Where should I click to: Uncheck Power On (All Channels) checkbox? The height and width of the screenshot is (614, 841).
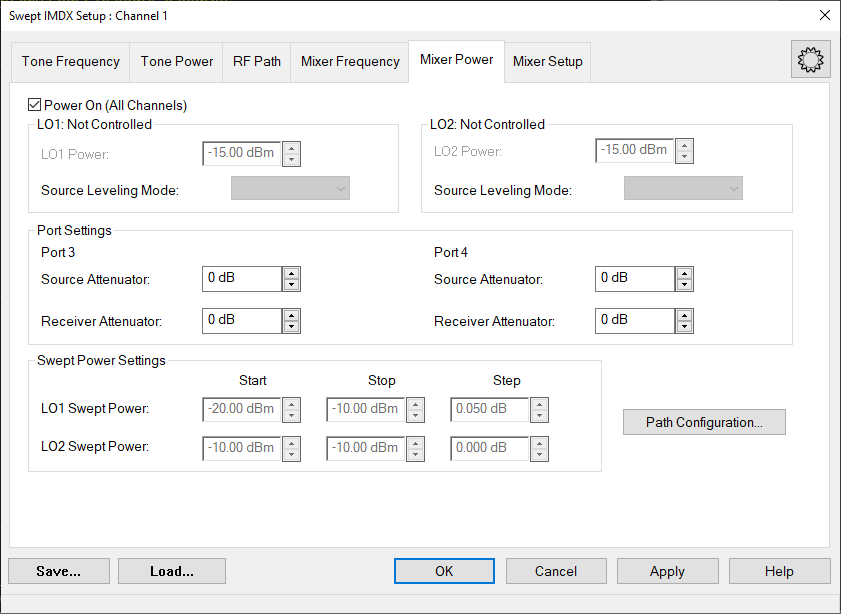click(36, 105)
